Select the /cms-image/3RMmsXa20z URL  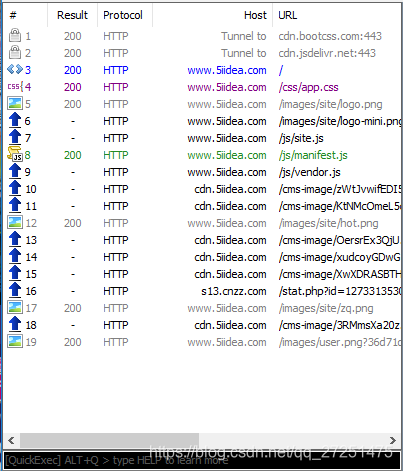tap(340, 325)
